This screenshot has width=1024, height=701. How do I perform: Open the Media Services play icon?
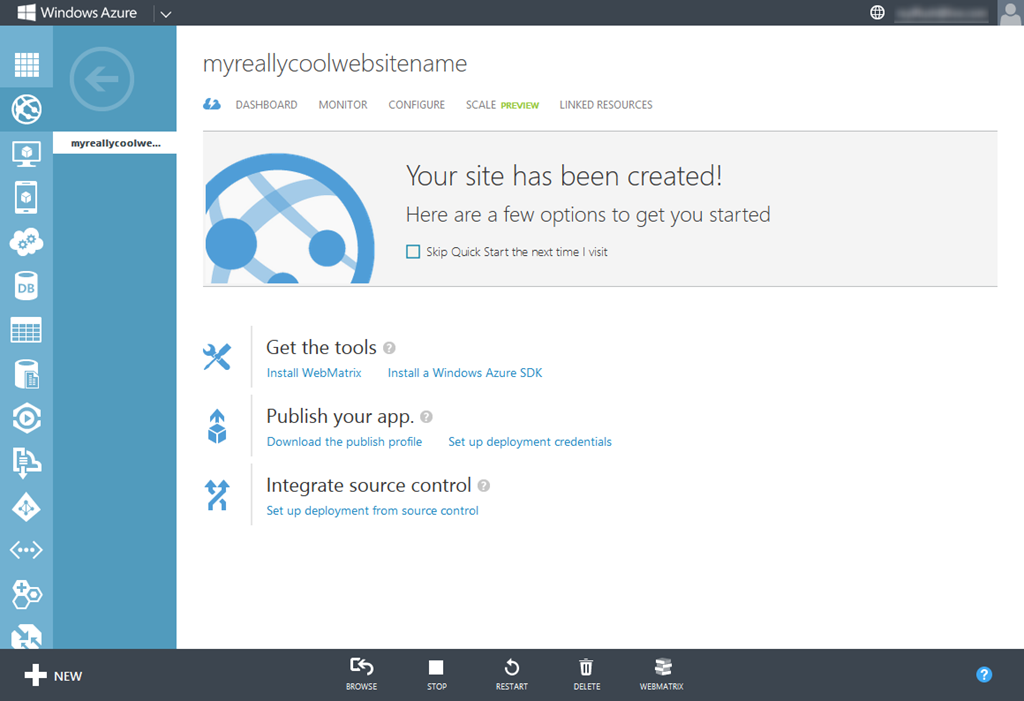(x=26, y=418)
